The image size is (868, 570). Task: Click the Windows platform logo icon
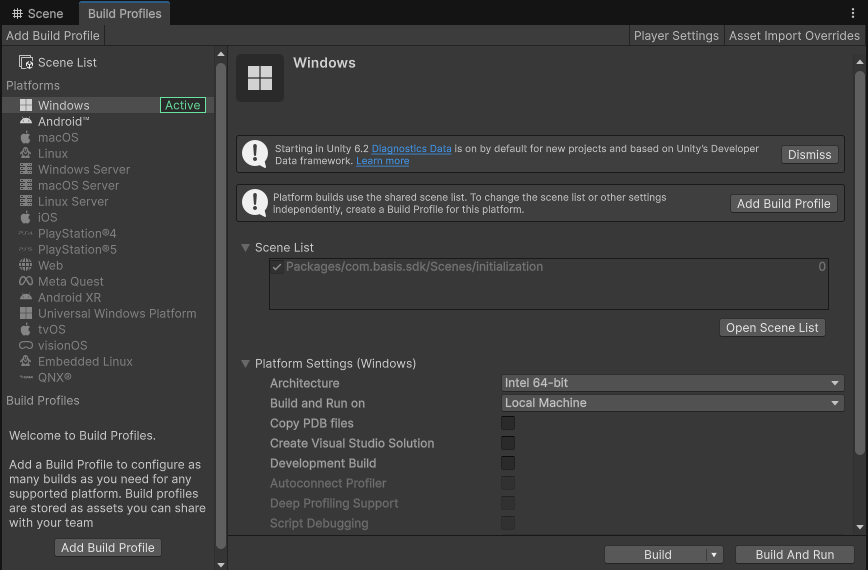tap(25, 105)
